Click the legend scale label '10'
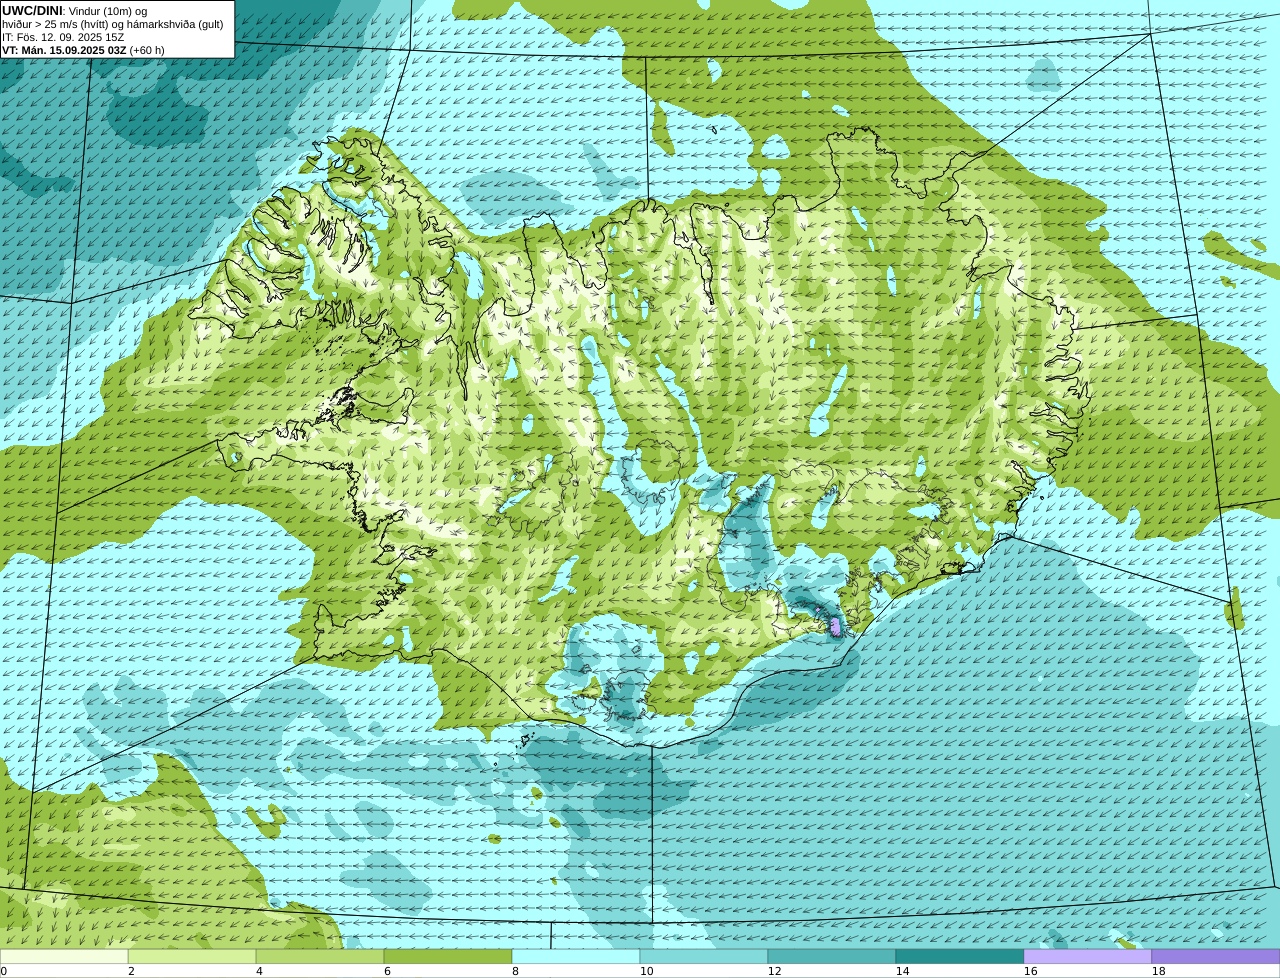This screenshot has height=978, width=1280. pyautogui.click(x=647, y=971)
